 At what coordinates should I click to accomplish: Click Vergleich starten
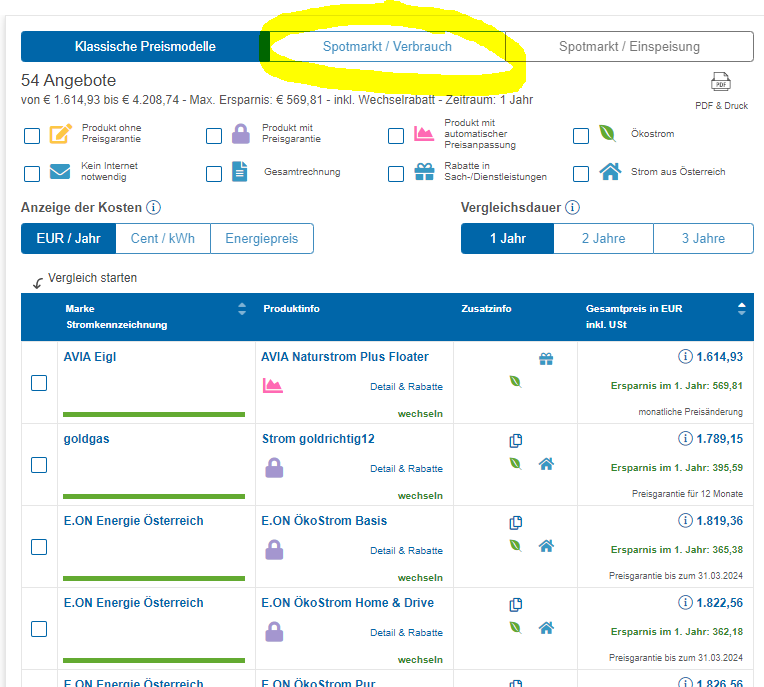(x=92, y=278)
